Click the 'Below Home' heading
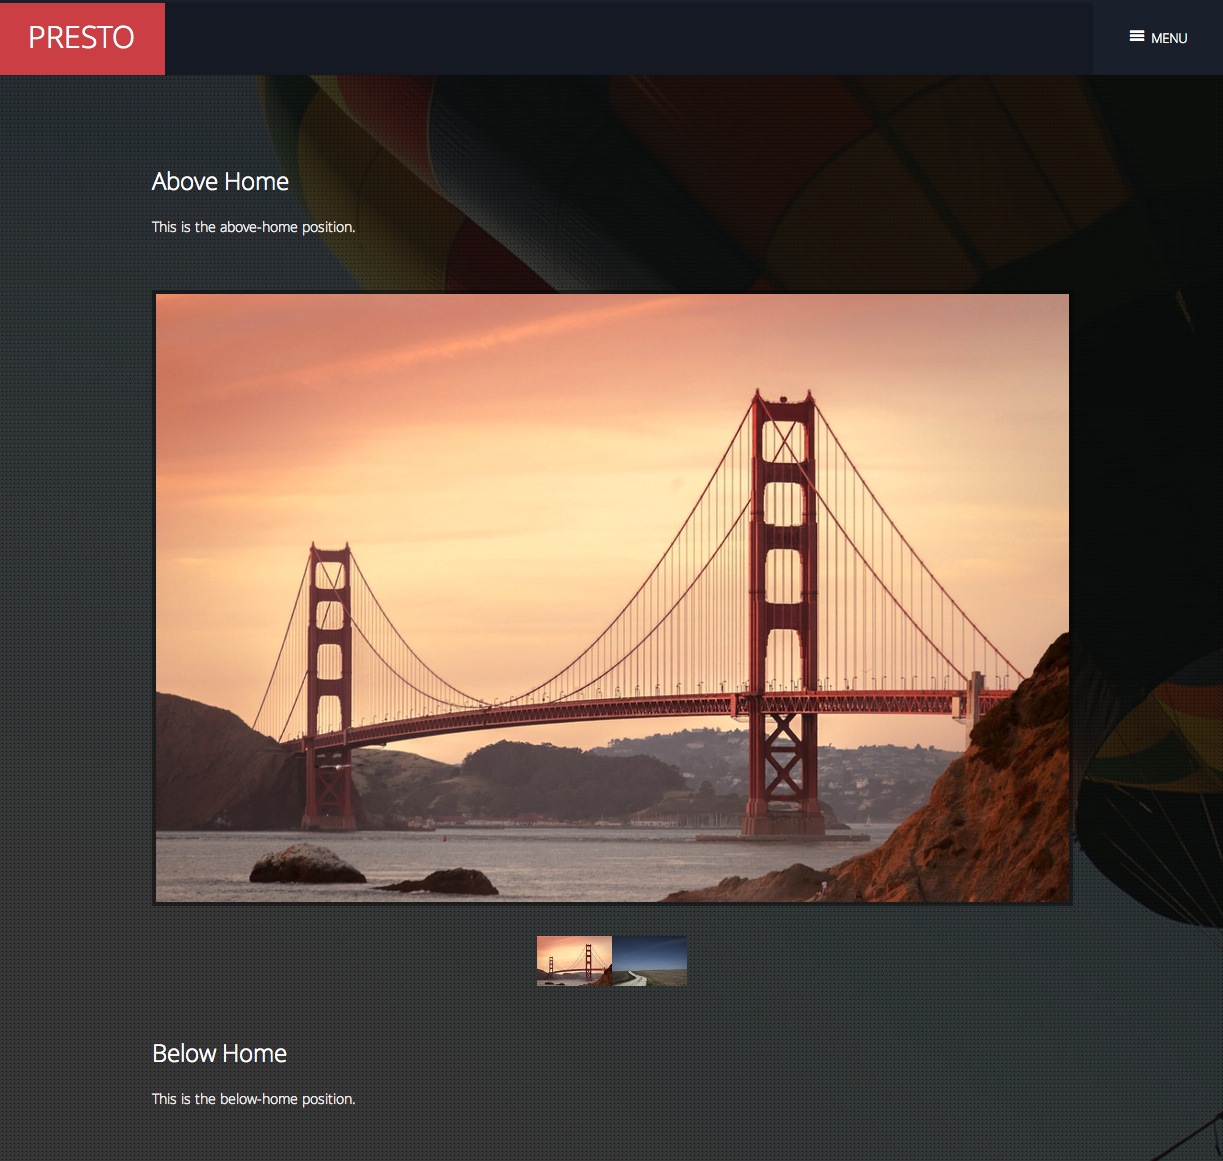 (x=219, y=1053)
